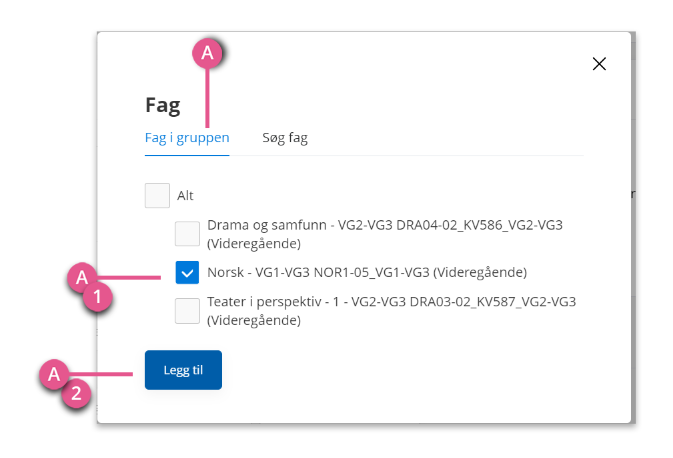Click pink A marker pointing at Norsk checkbox
The height and width of the screenshot is (458, 673).
pyautogui.click(x=82, y=278)
